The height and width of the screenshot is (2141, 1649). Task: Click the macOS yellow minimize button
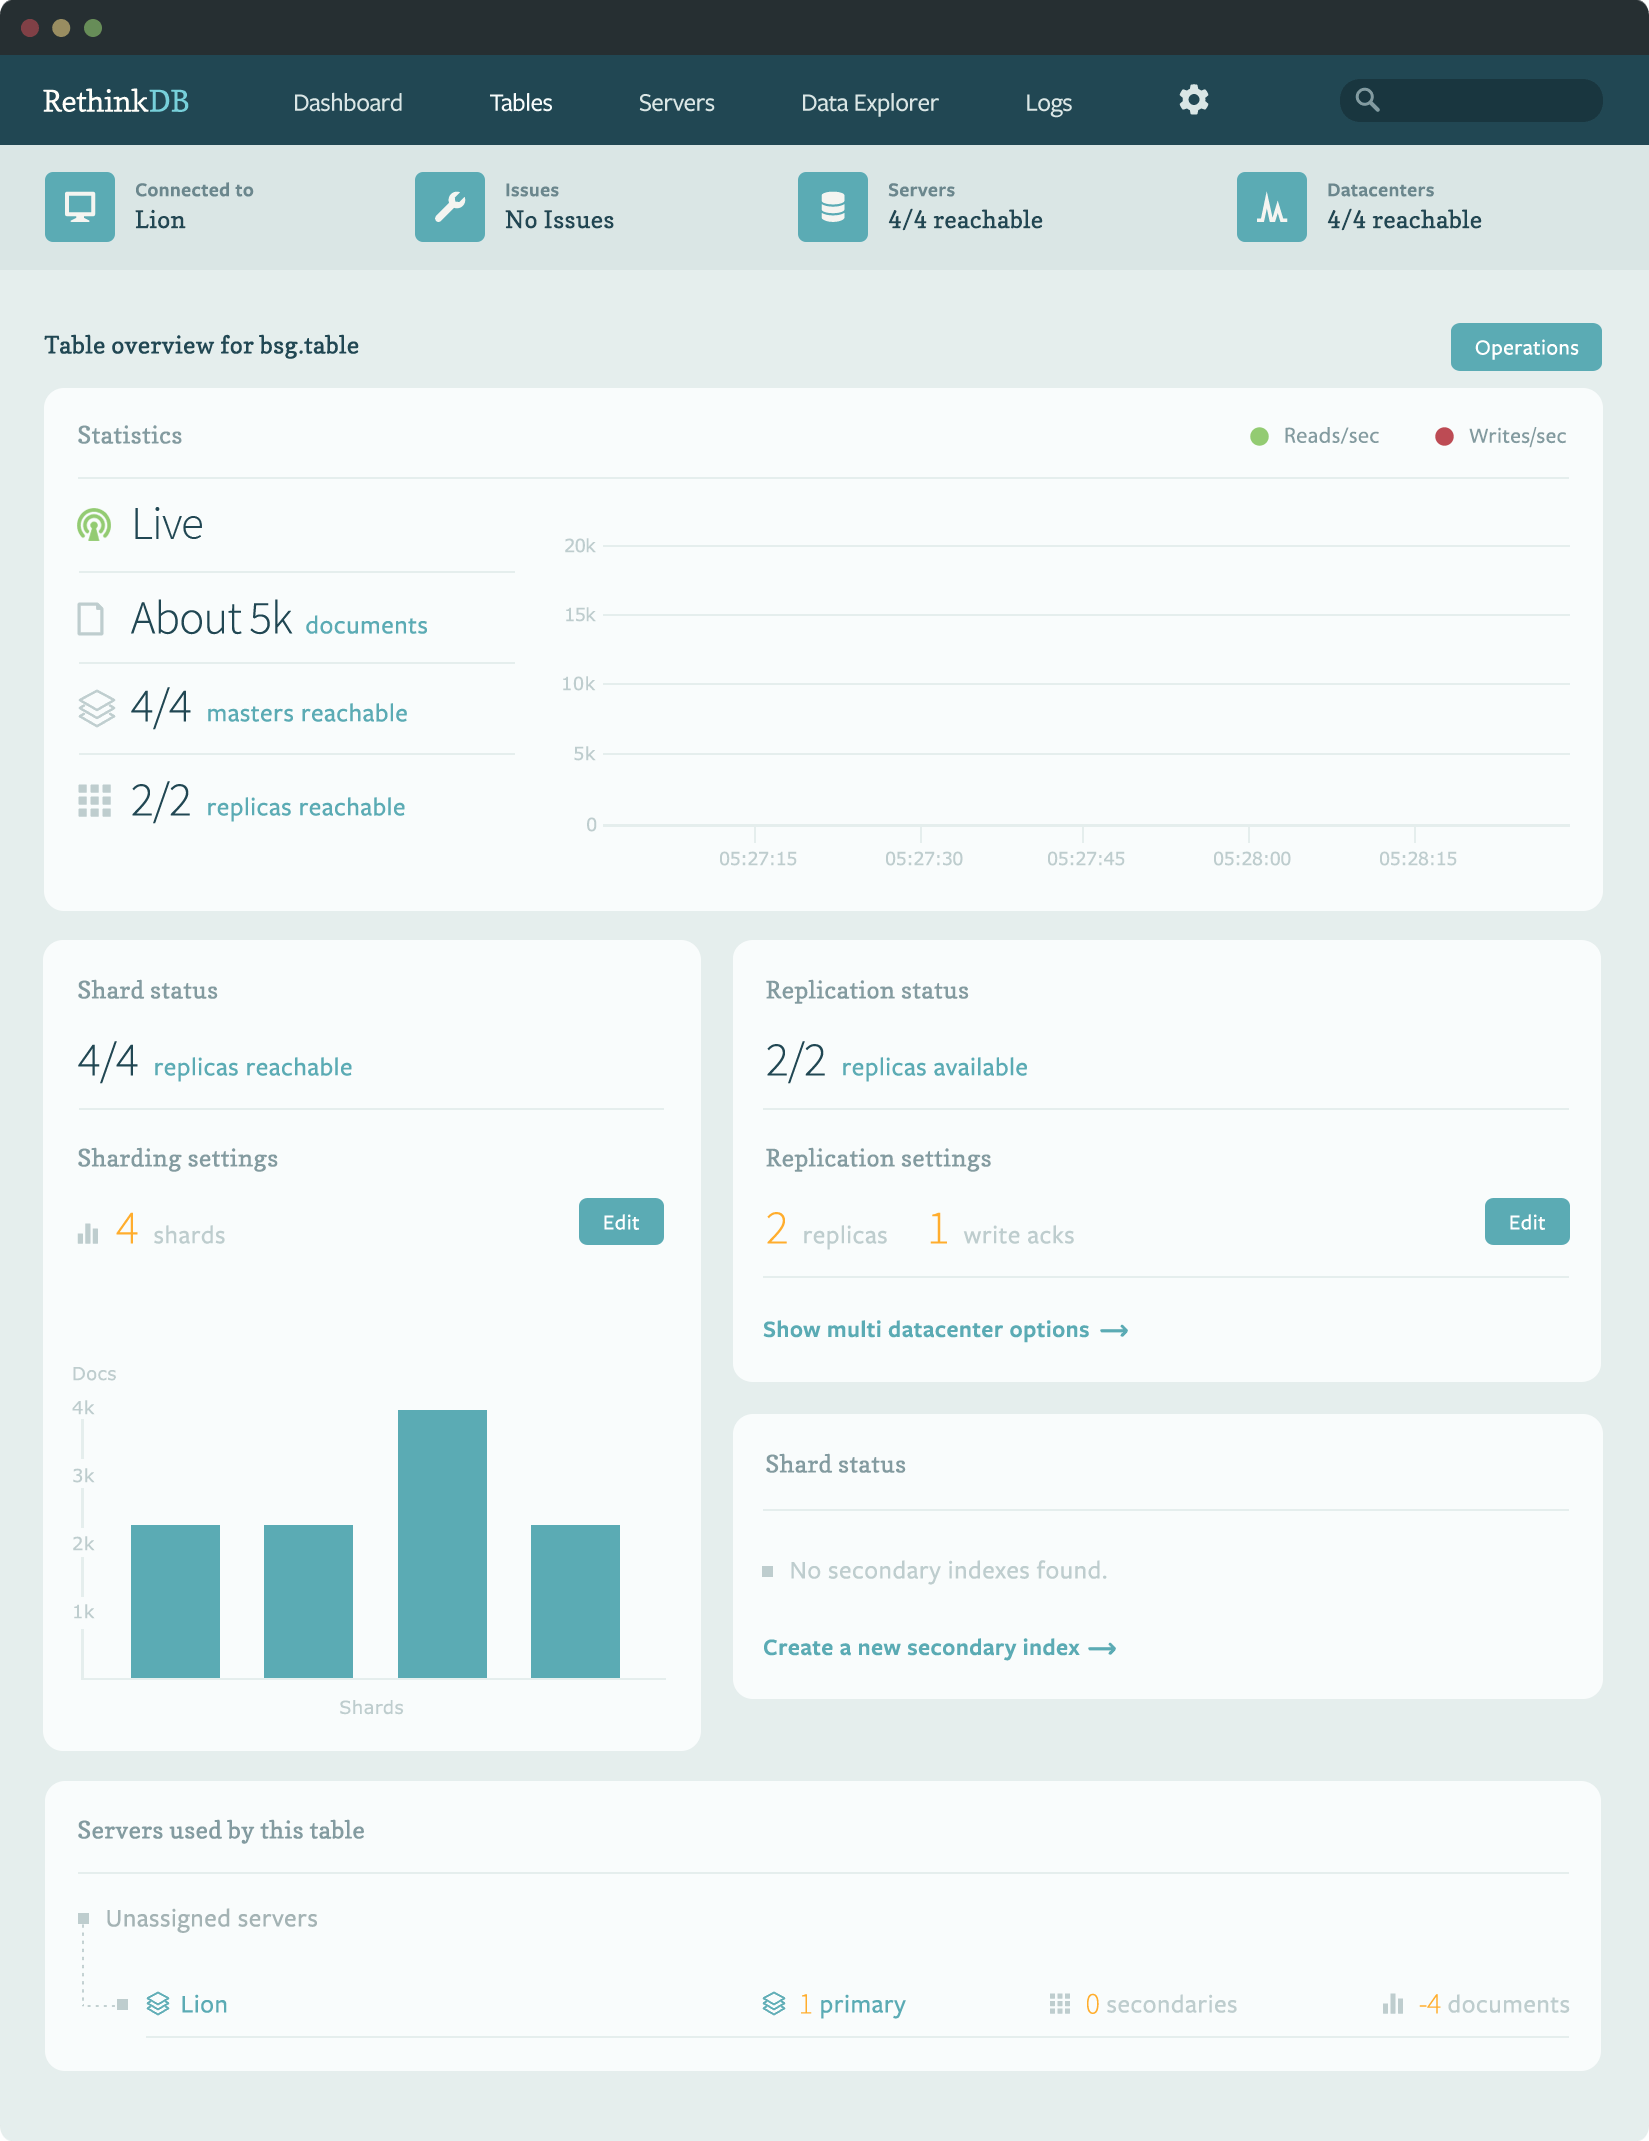tap(61, 28)
